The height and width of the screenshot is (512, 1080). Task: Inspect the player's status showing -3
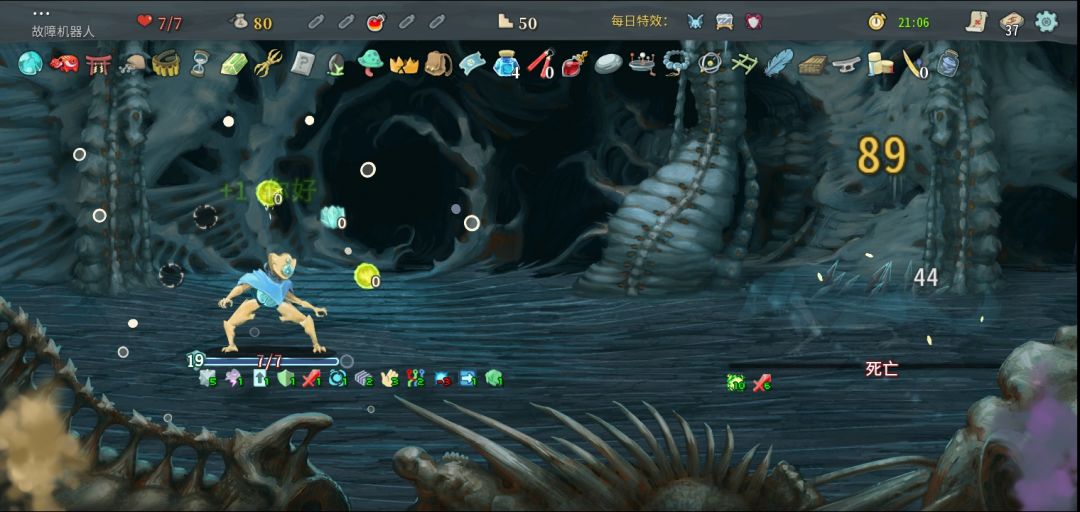pyautogui.click(x=443, y=378)
